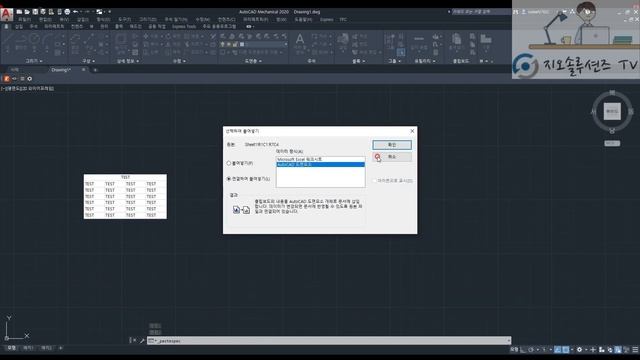Close the command line with its X icon

click(134, 340)
